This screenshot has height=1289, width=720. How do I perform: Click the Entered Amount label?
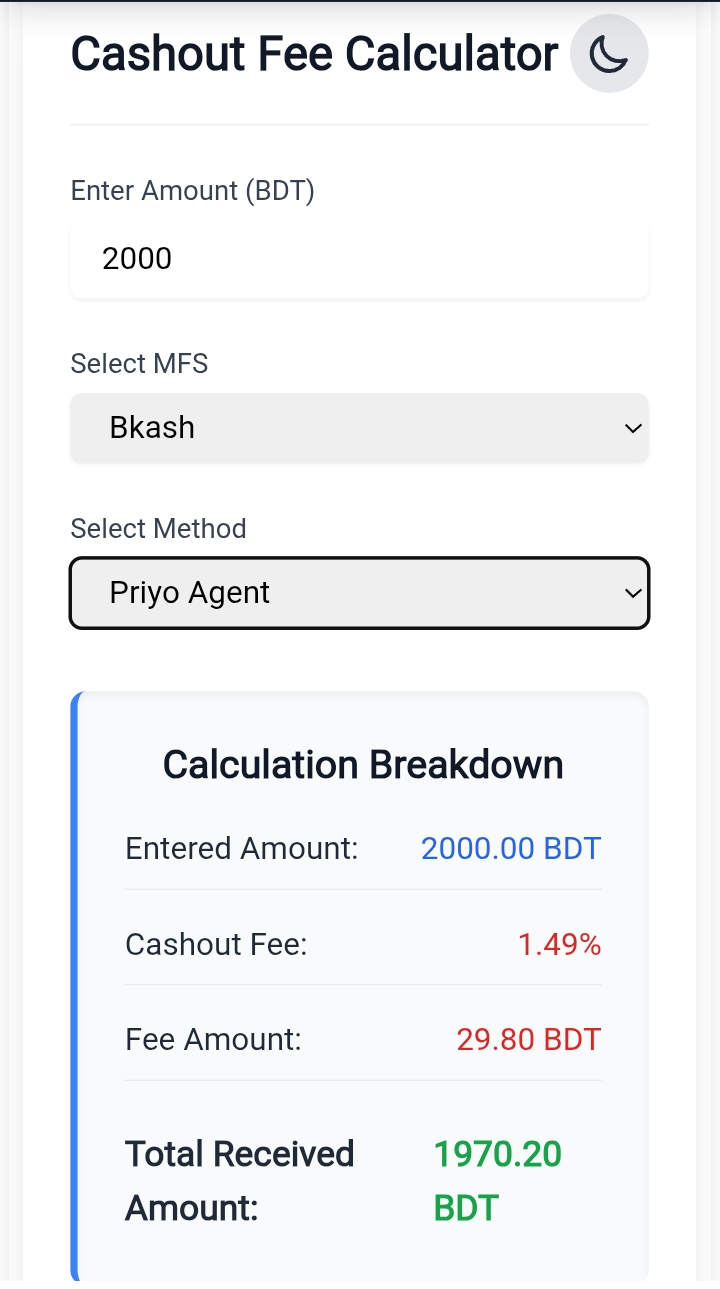(241, 849)
